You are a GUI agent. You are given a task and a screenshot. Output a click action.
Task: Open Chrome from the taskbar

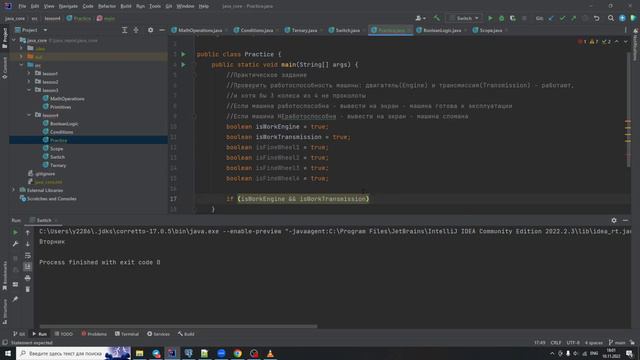click(x=238, y=353)
